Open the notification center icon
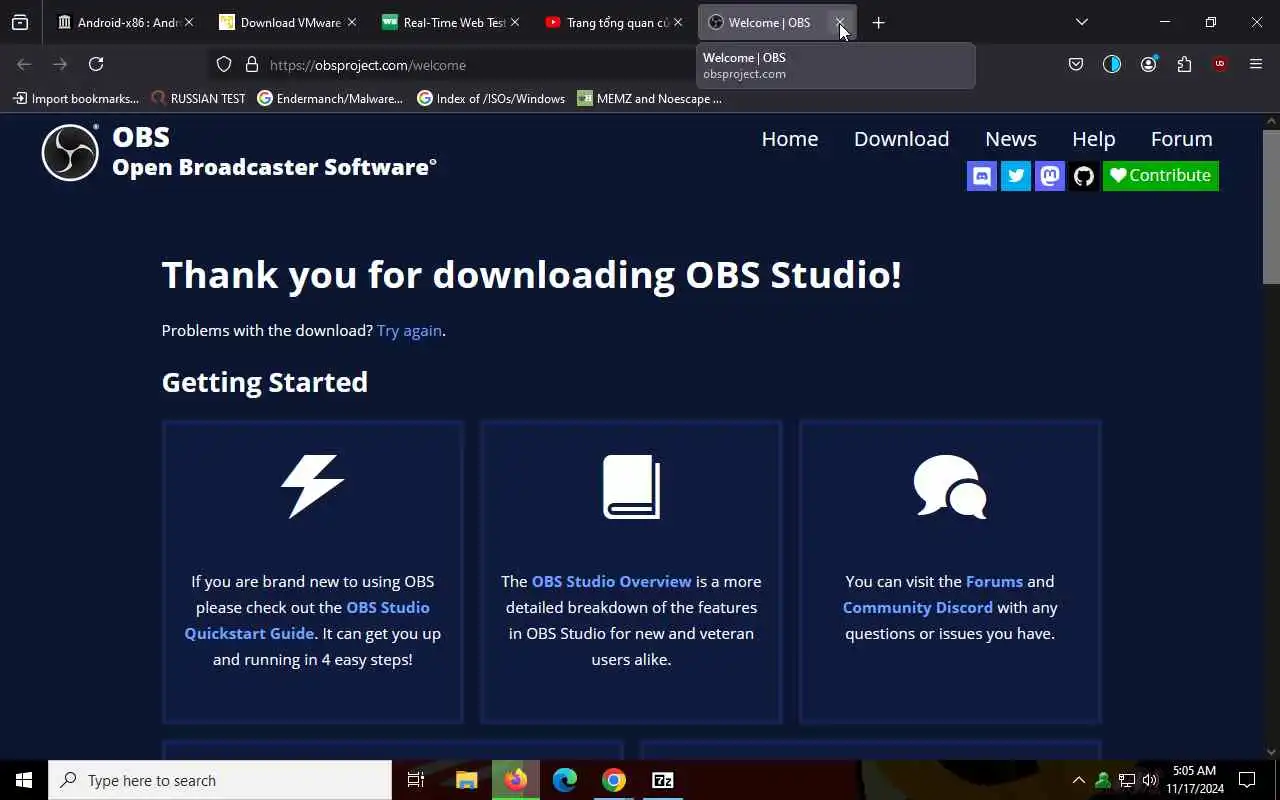This screenshot has width=1280, height=800. coord(1247,780)
